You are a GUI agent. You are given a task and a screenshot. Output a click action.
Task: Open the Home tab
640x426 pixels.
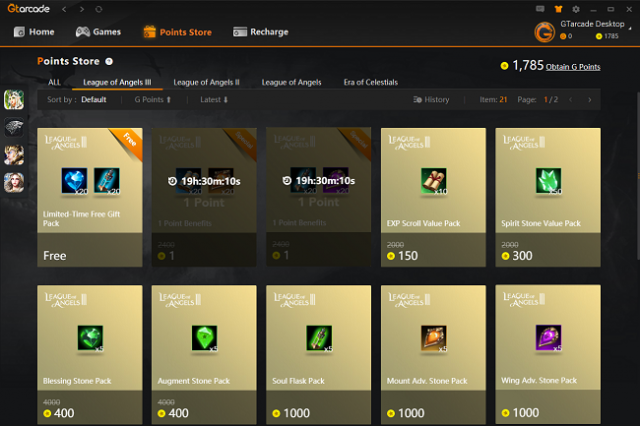coord(34,32)
